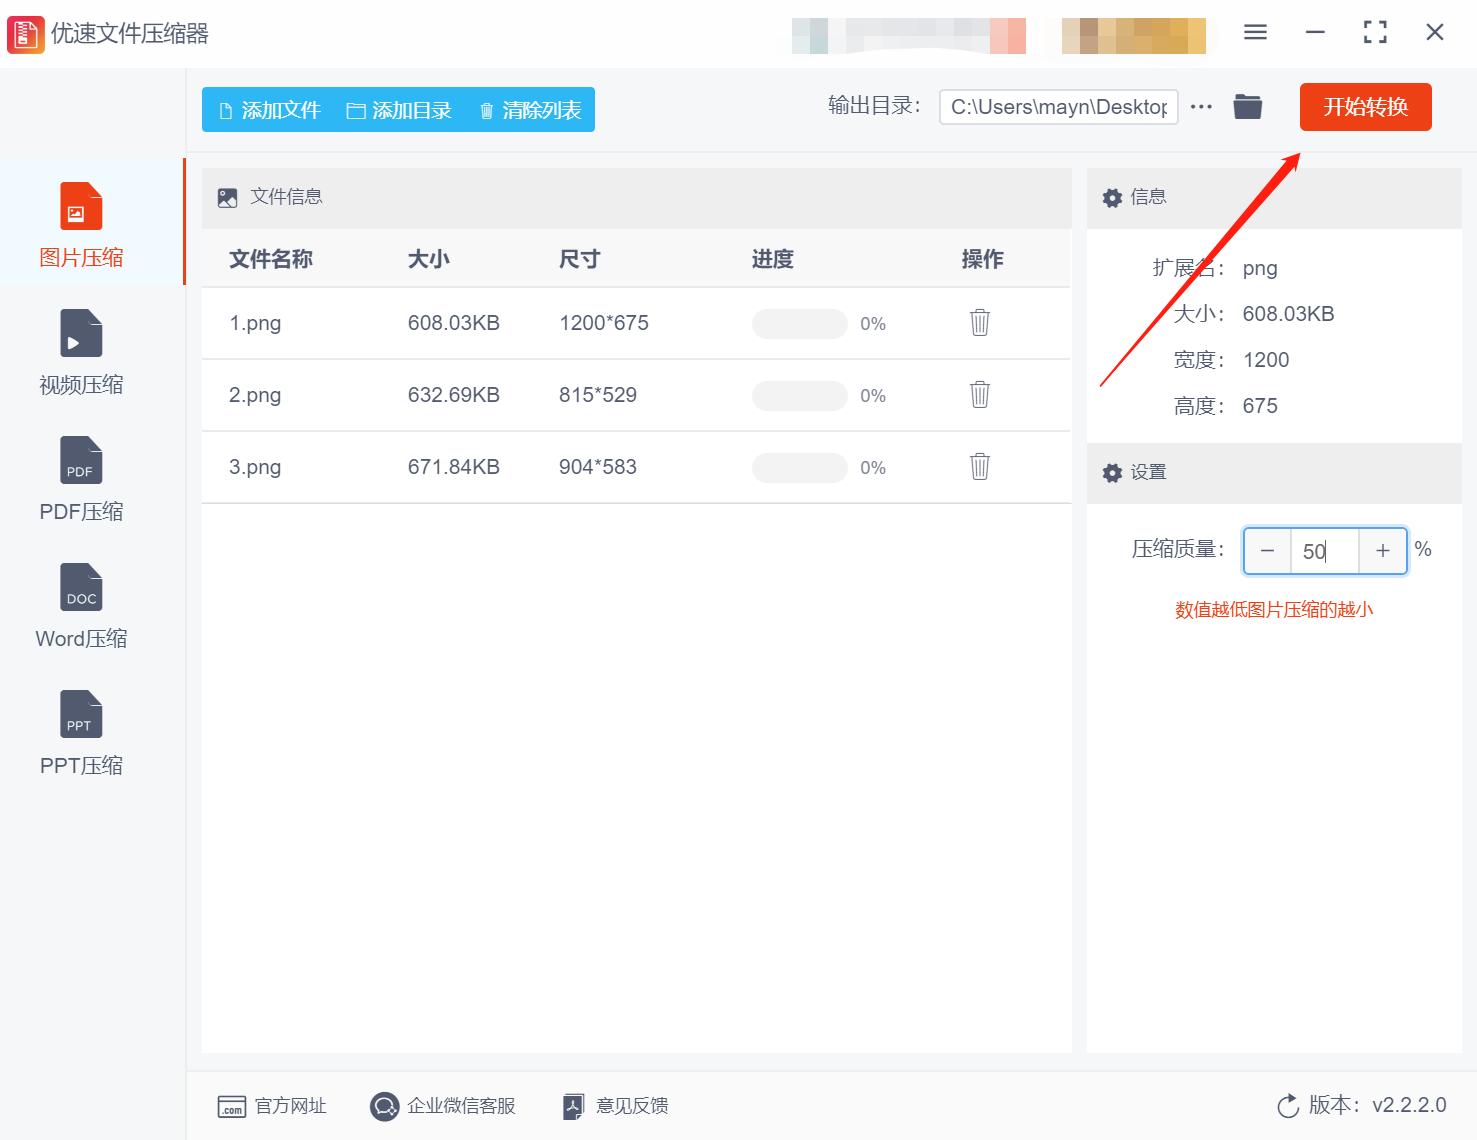Click 添加目录 to add a directory
This screenshot has height=1140, width=1477.
click(400, 110)
